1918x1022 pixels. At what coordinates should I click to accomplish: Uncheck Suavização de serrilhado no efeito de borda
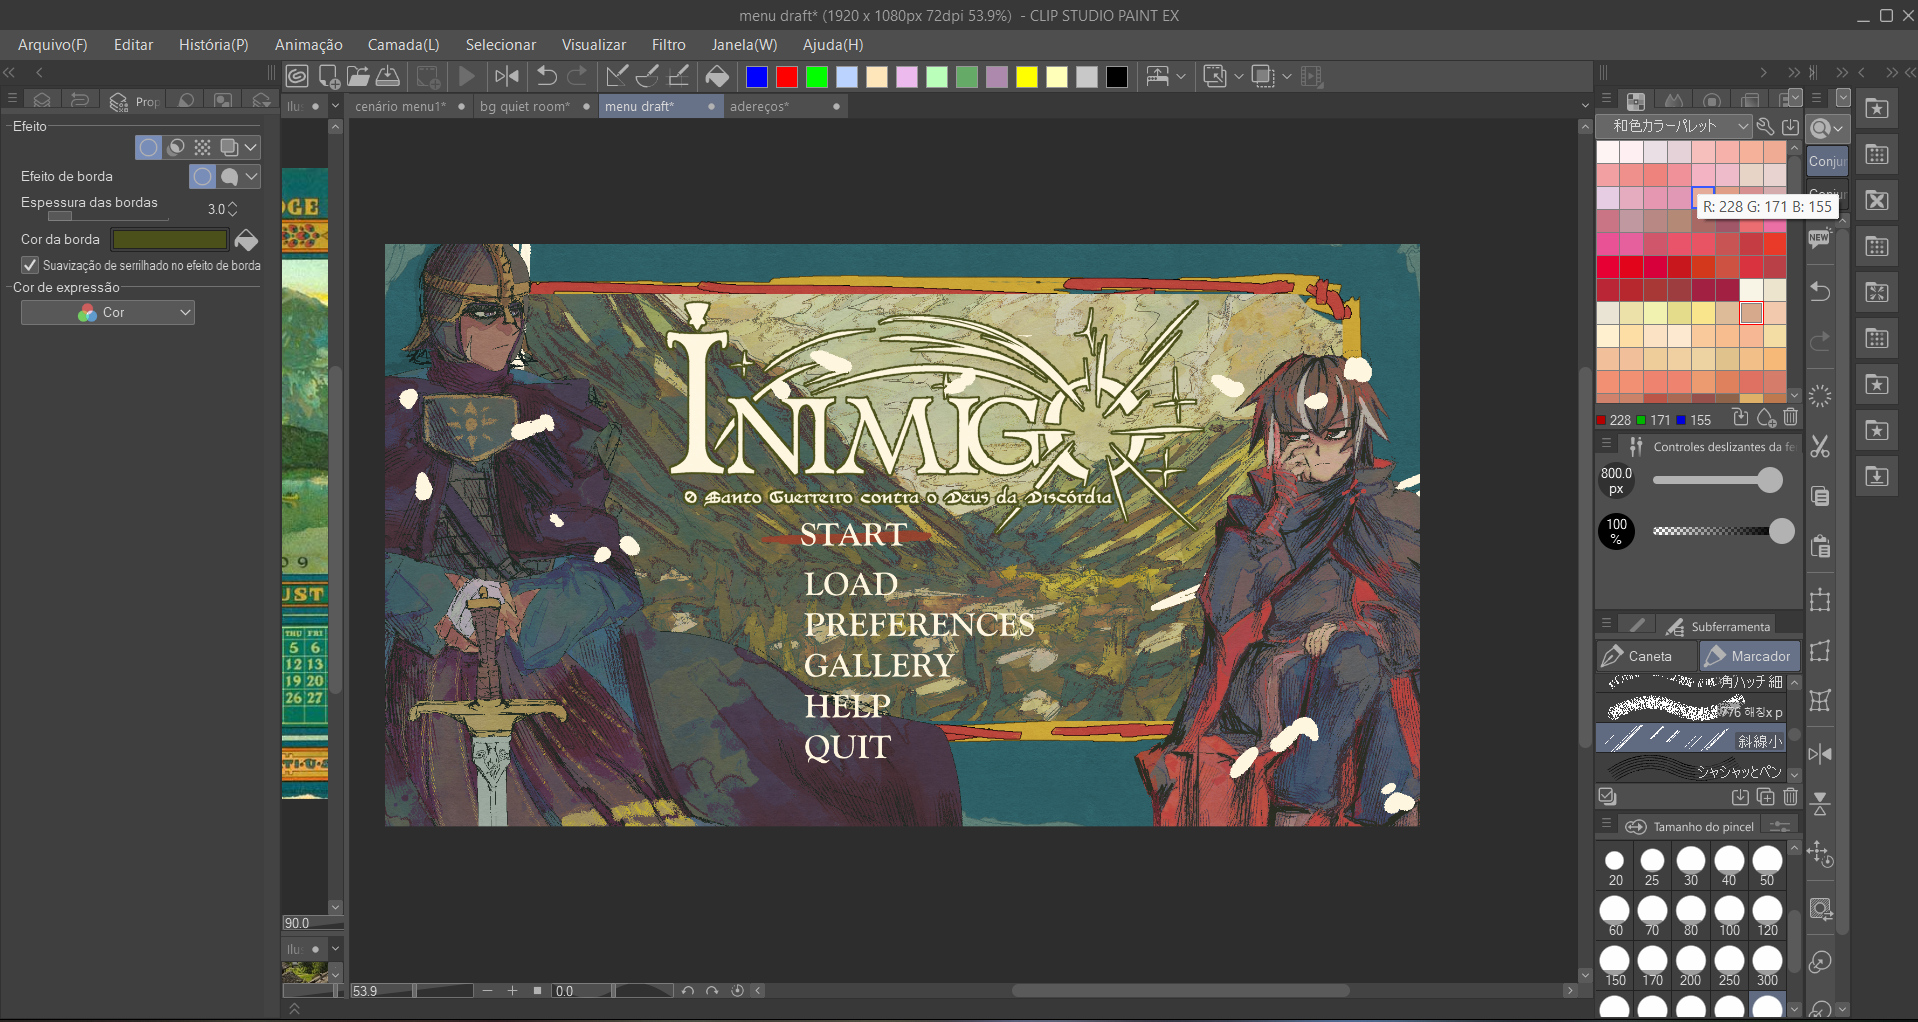pyautogui.click(x=30, y=265)
